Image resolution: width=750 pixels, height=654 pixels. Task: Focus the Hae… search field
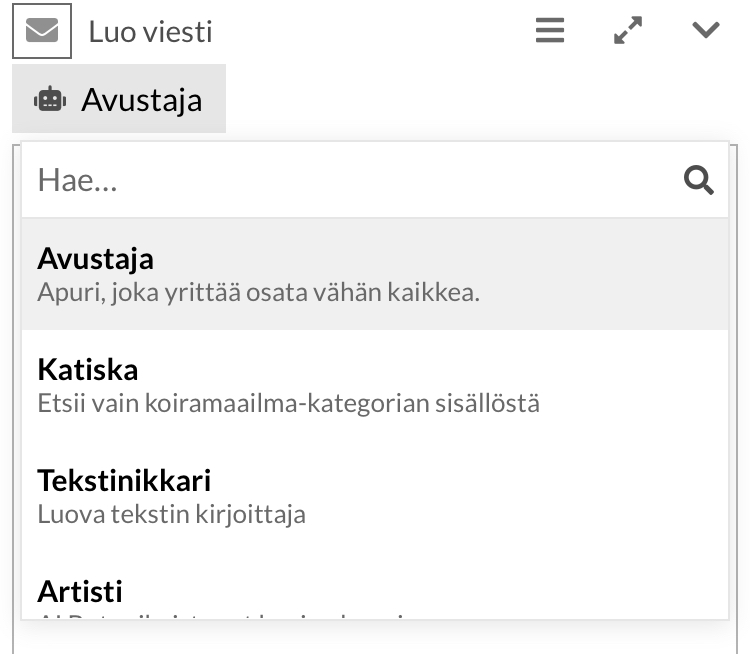coord(350,180)
